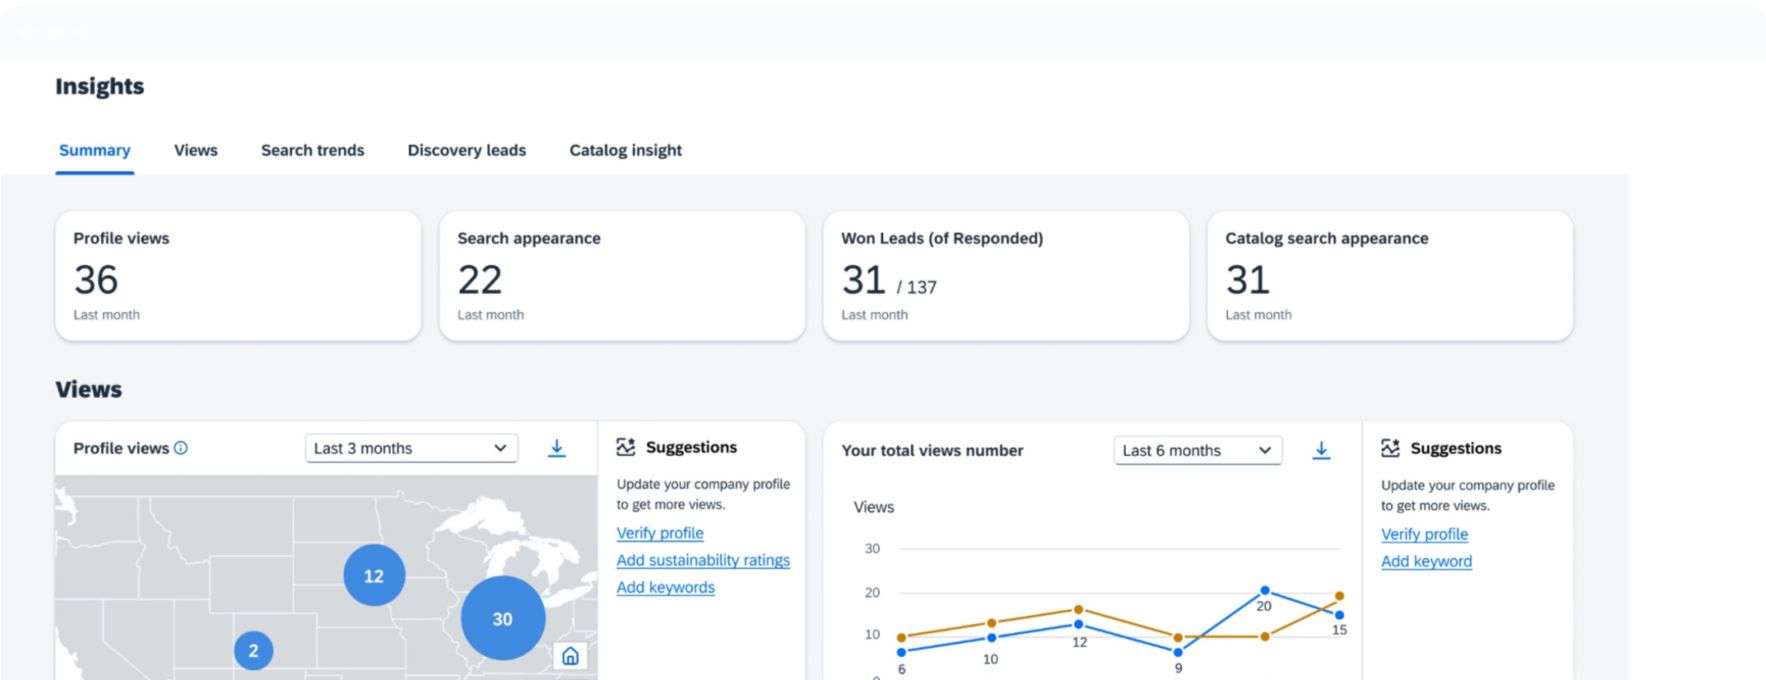This screenshot has width=1766, height=680.
Task: Switch to the Views tab
Action: [195, 150]
